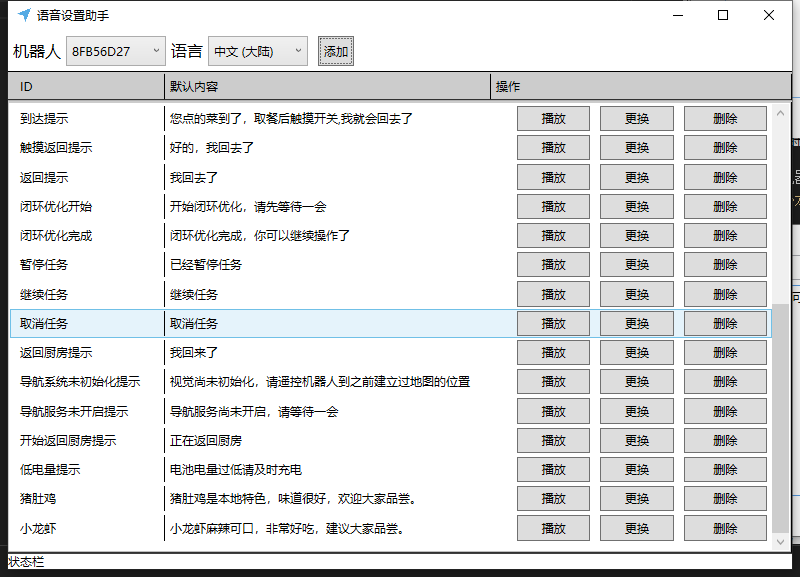Replace the 触摸返回提示 audio with 更换
800x577 pixels.
point(637,147)
